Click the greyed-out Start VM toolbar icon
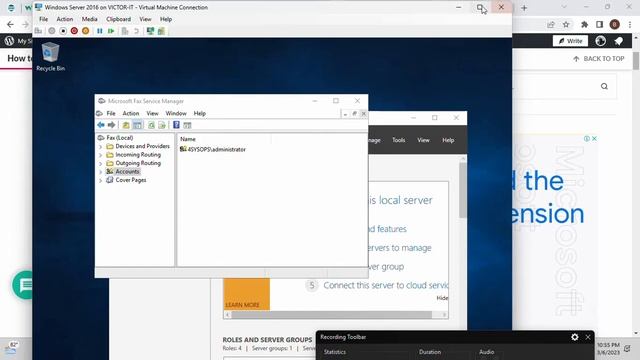The width and height of the screenshot is (640, 360). point(52,31)
